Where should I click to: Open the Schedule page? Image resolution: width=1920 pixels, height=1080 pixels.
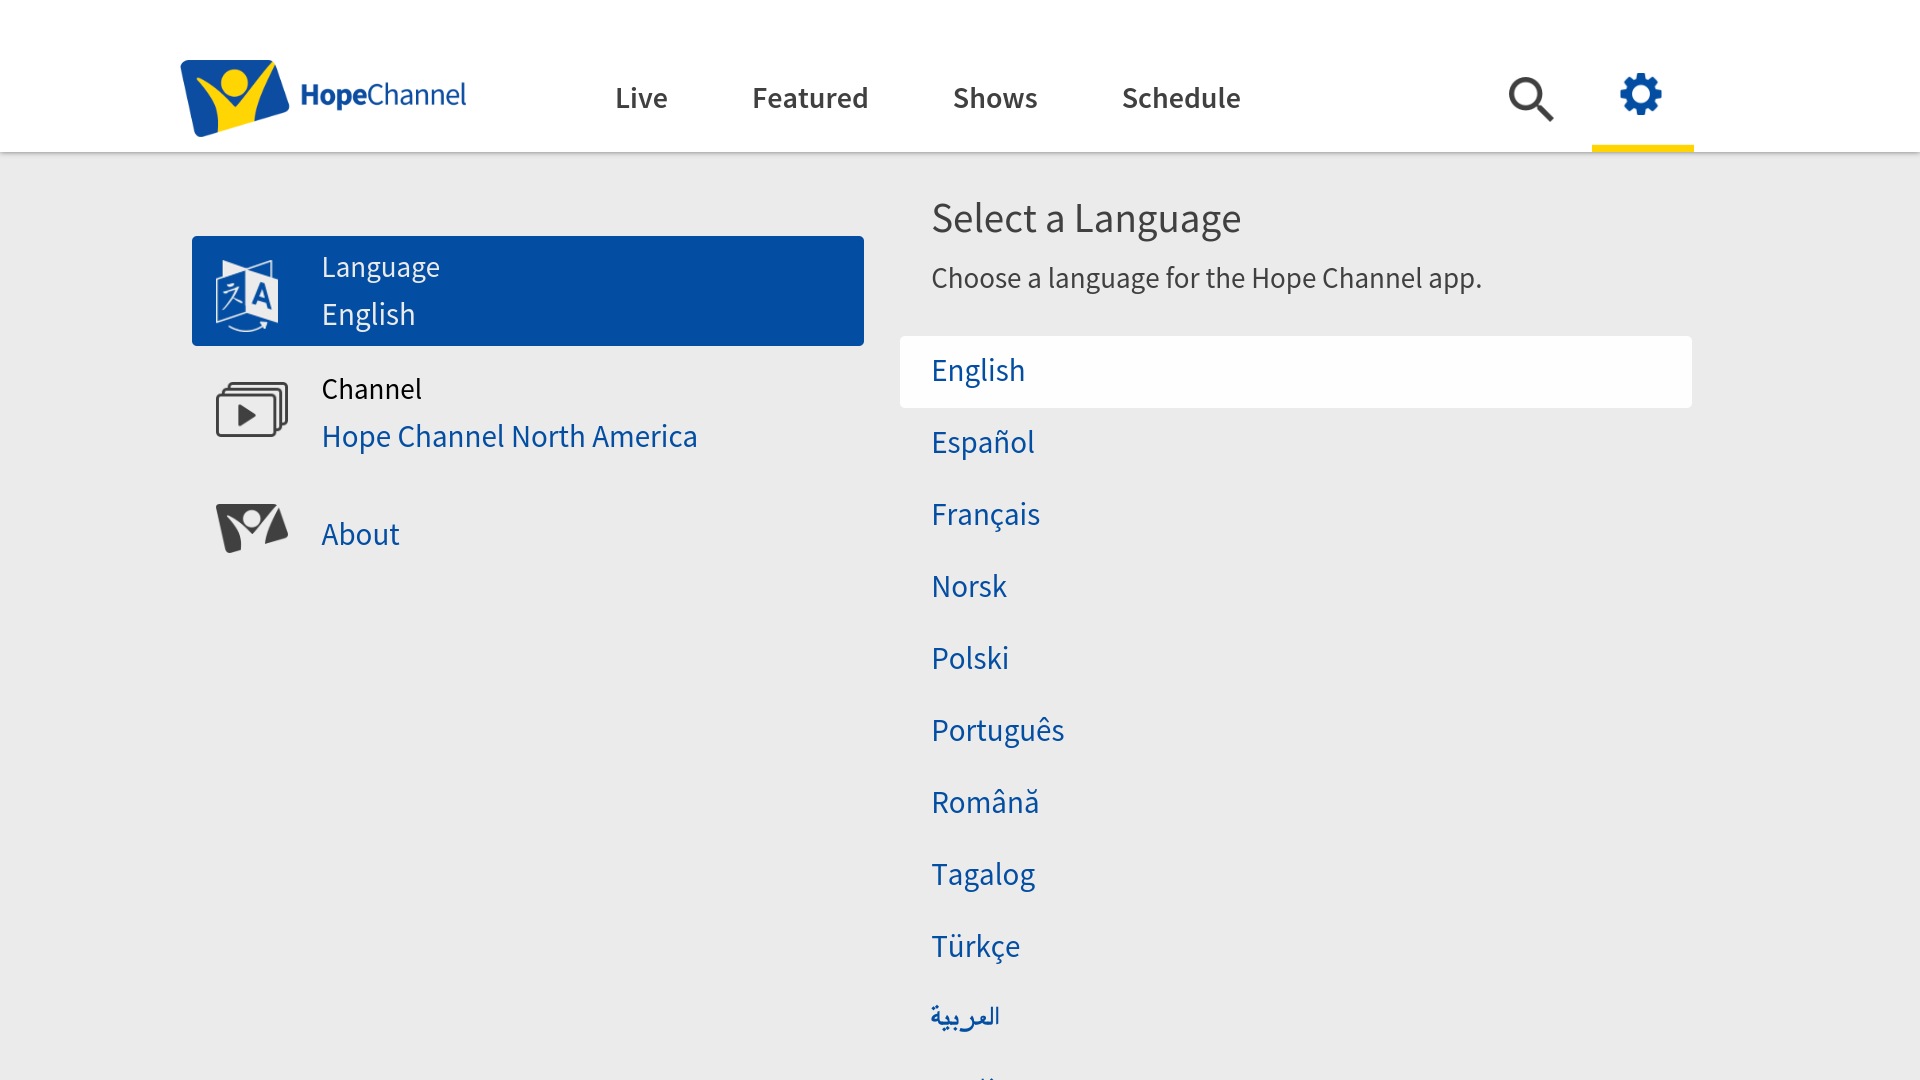click(x=1181, y=98)
